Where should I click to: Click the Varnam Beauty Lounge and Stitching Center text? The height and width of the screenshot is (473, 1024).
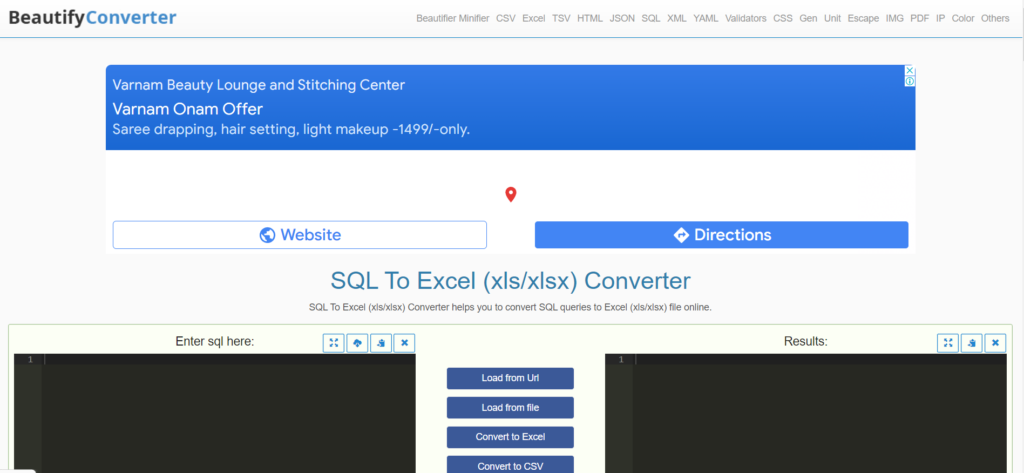tap(259, 85)
